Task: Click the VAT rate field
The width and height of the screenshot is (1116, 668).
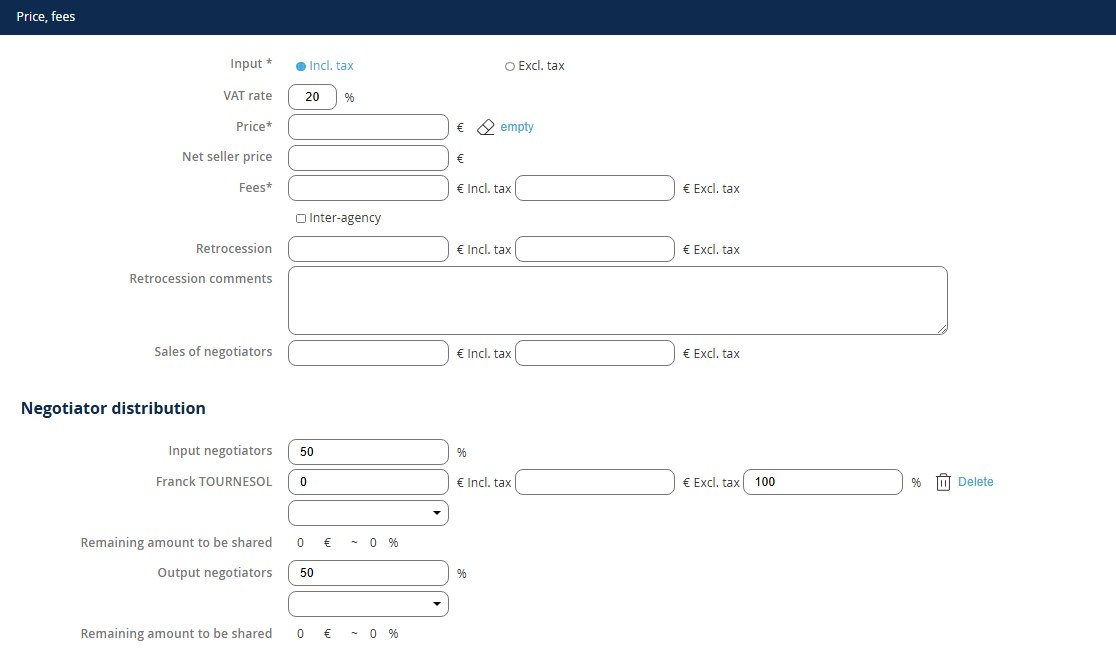Action: 312,97
